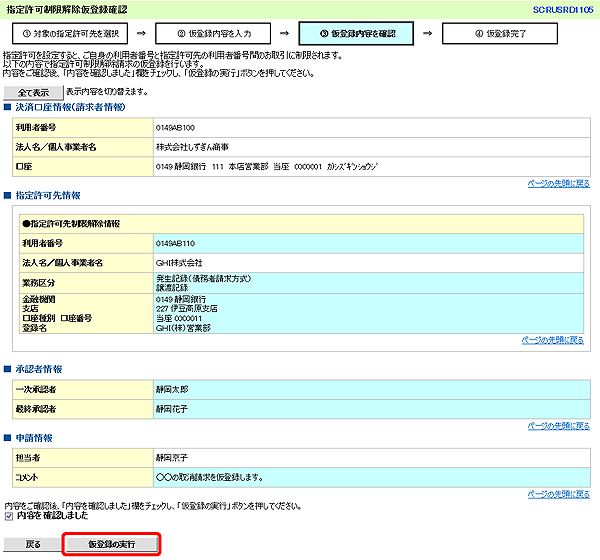Image resolution: width=600 pixels, height=560 pixels.
Task: Click the 指定許可先情報 section heading
Action: click(48, 196)
